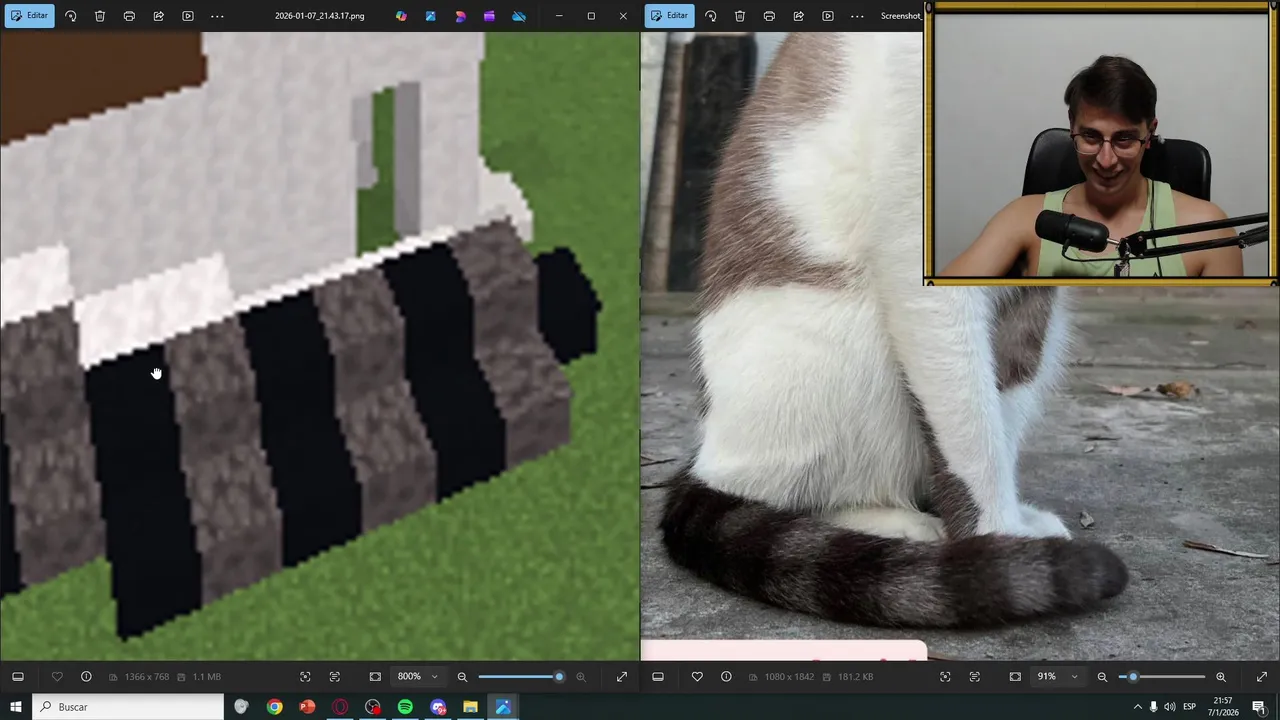
Task: Click text scan icon in right status bar
Action: click(974, 677)
